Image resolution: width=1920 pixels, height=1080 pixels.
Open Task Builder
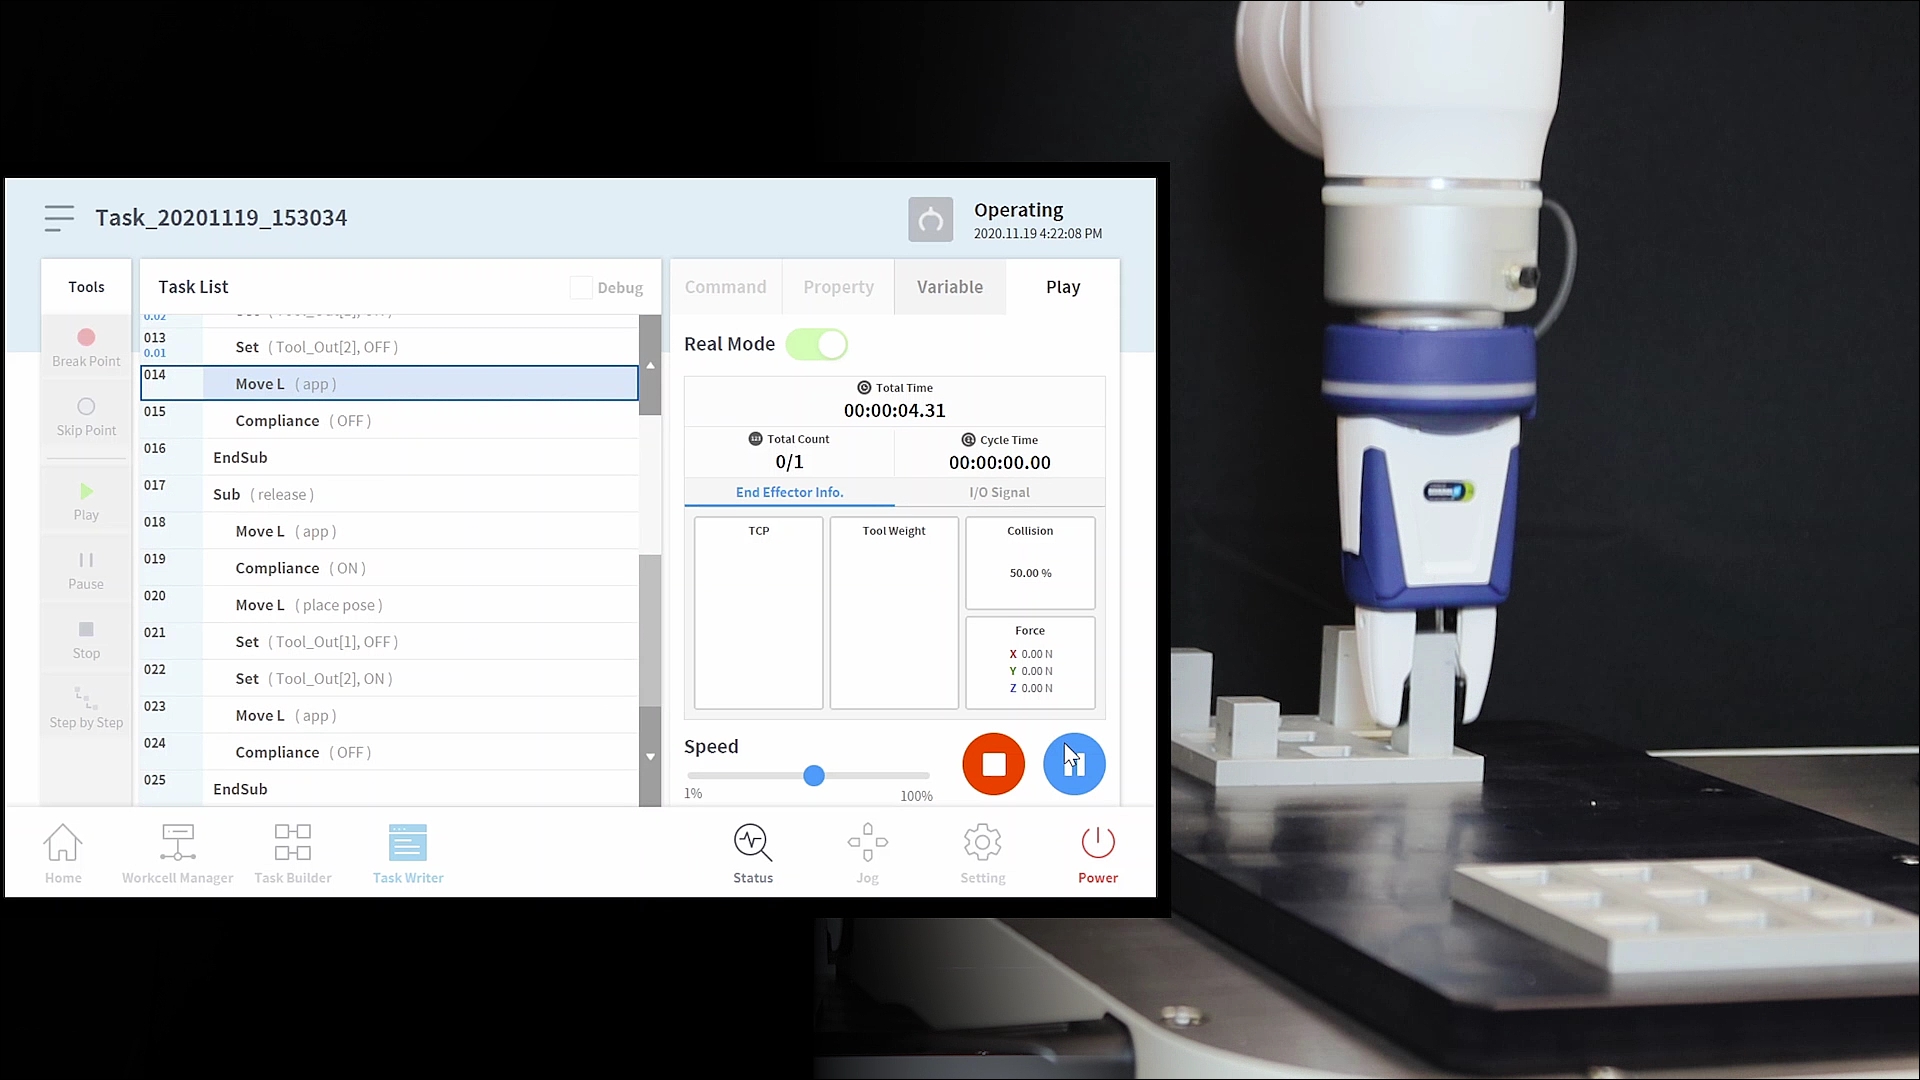[x=293, y=853]
